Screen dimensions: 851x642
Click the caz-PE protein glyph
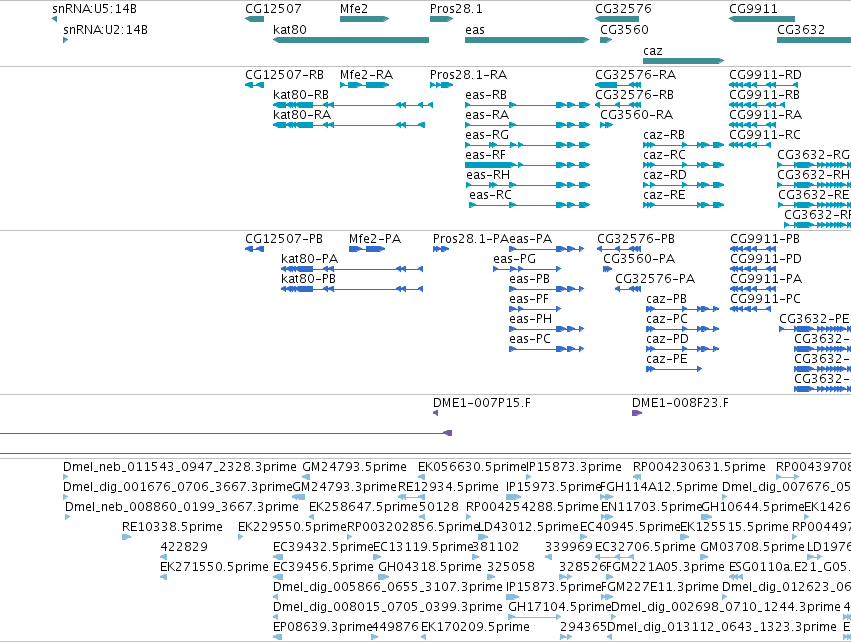(x=674, y=369)
